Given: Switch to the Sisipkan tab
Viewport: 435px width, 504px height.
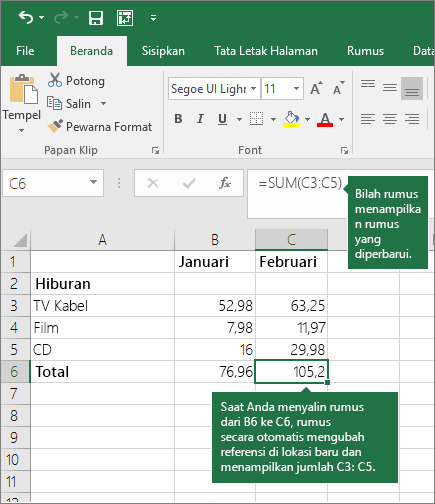Looking at the screenshot, I should click(x=163, y=51).
